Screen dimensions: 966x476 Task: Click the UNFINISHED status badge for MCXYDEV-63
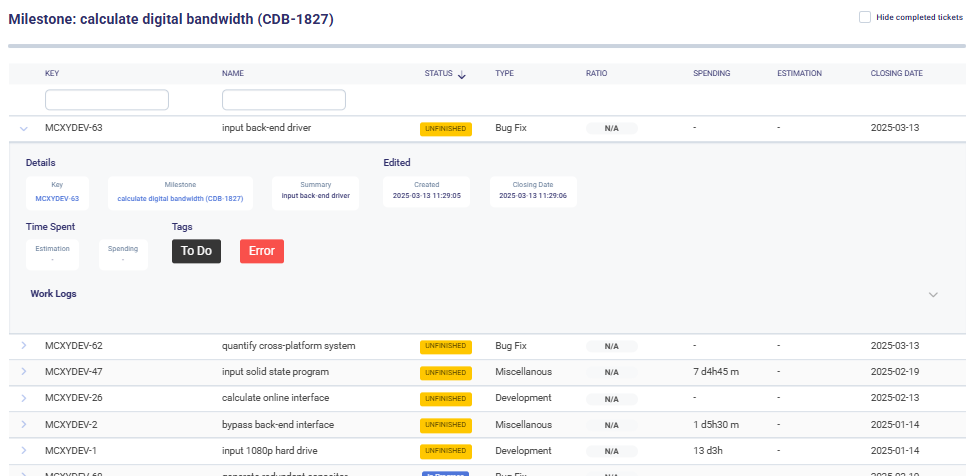point(446,129)
